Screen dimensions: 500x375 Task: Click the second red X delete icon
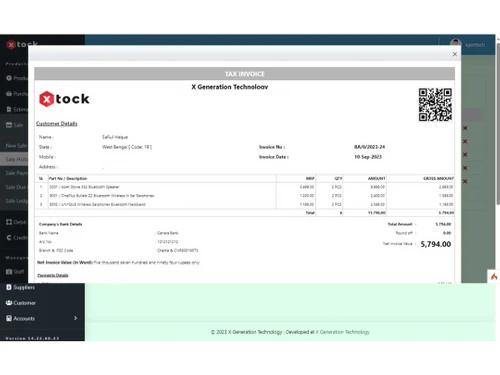coord(465,141)
